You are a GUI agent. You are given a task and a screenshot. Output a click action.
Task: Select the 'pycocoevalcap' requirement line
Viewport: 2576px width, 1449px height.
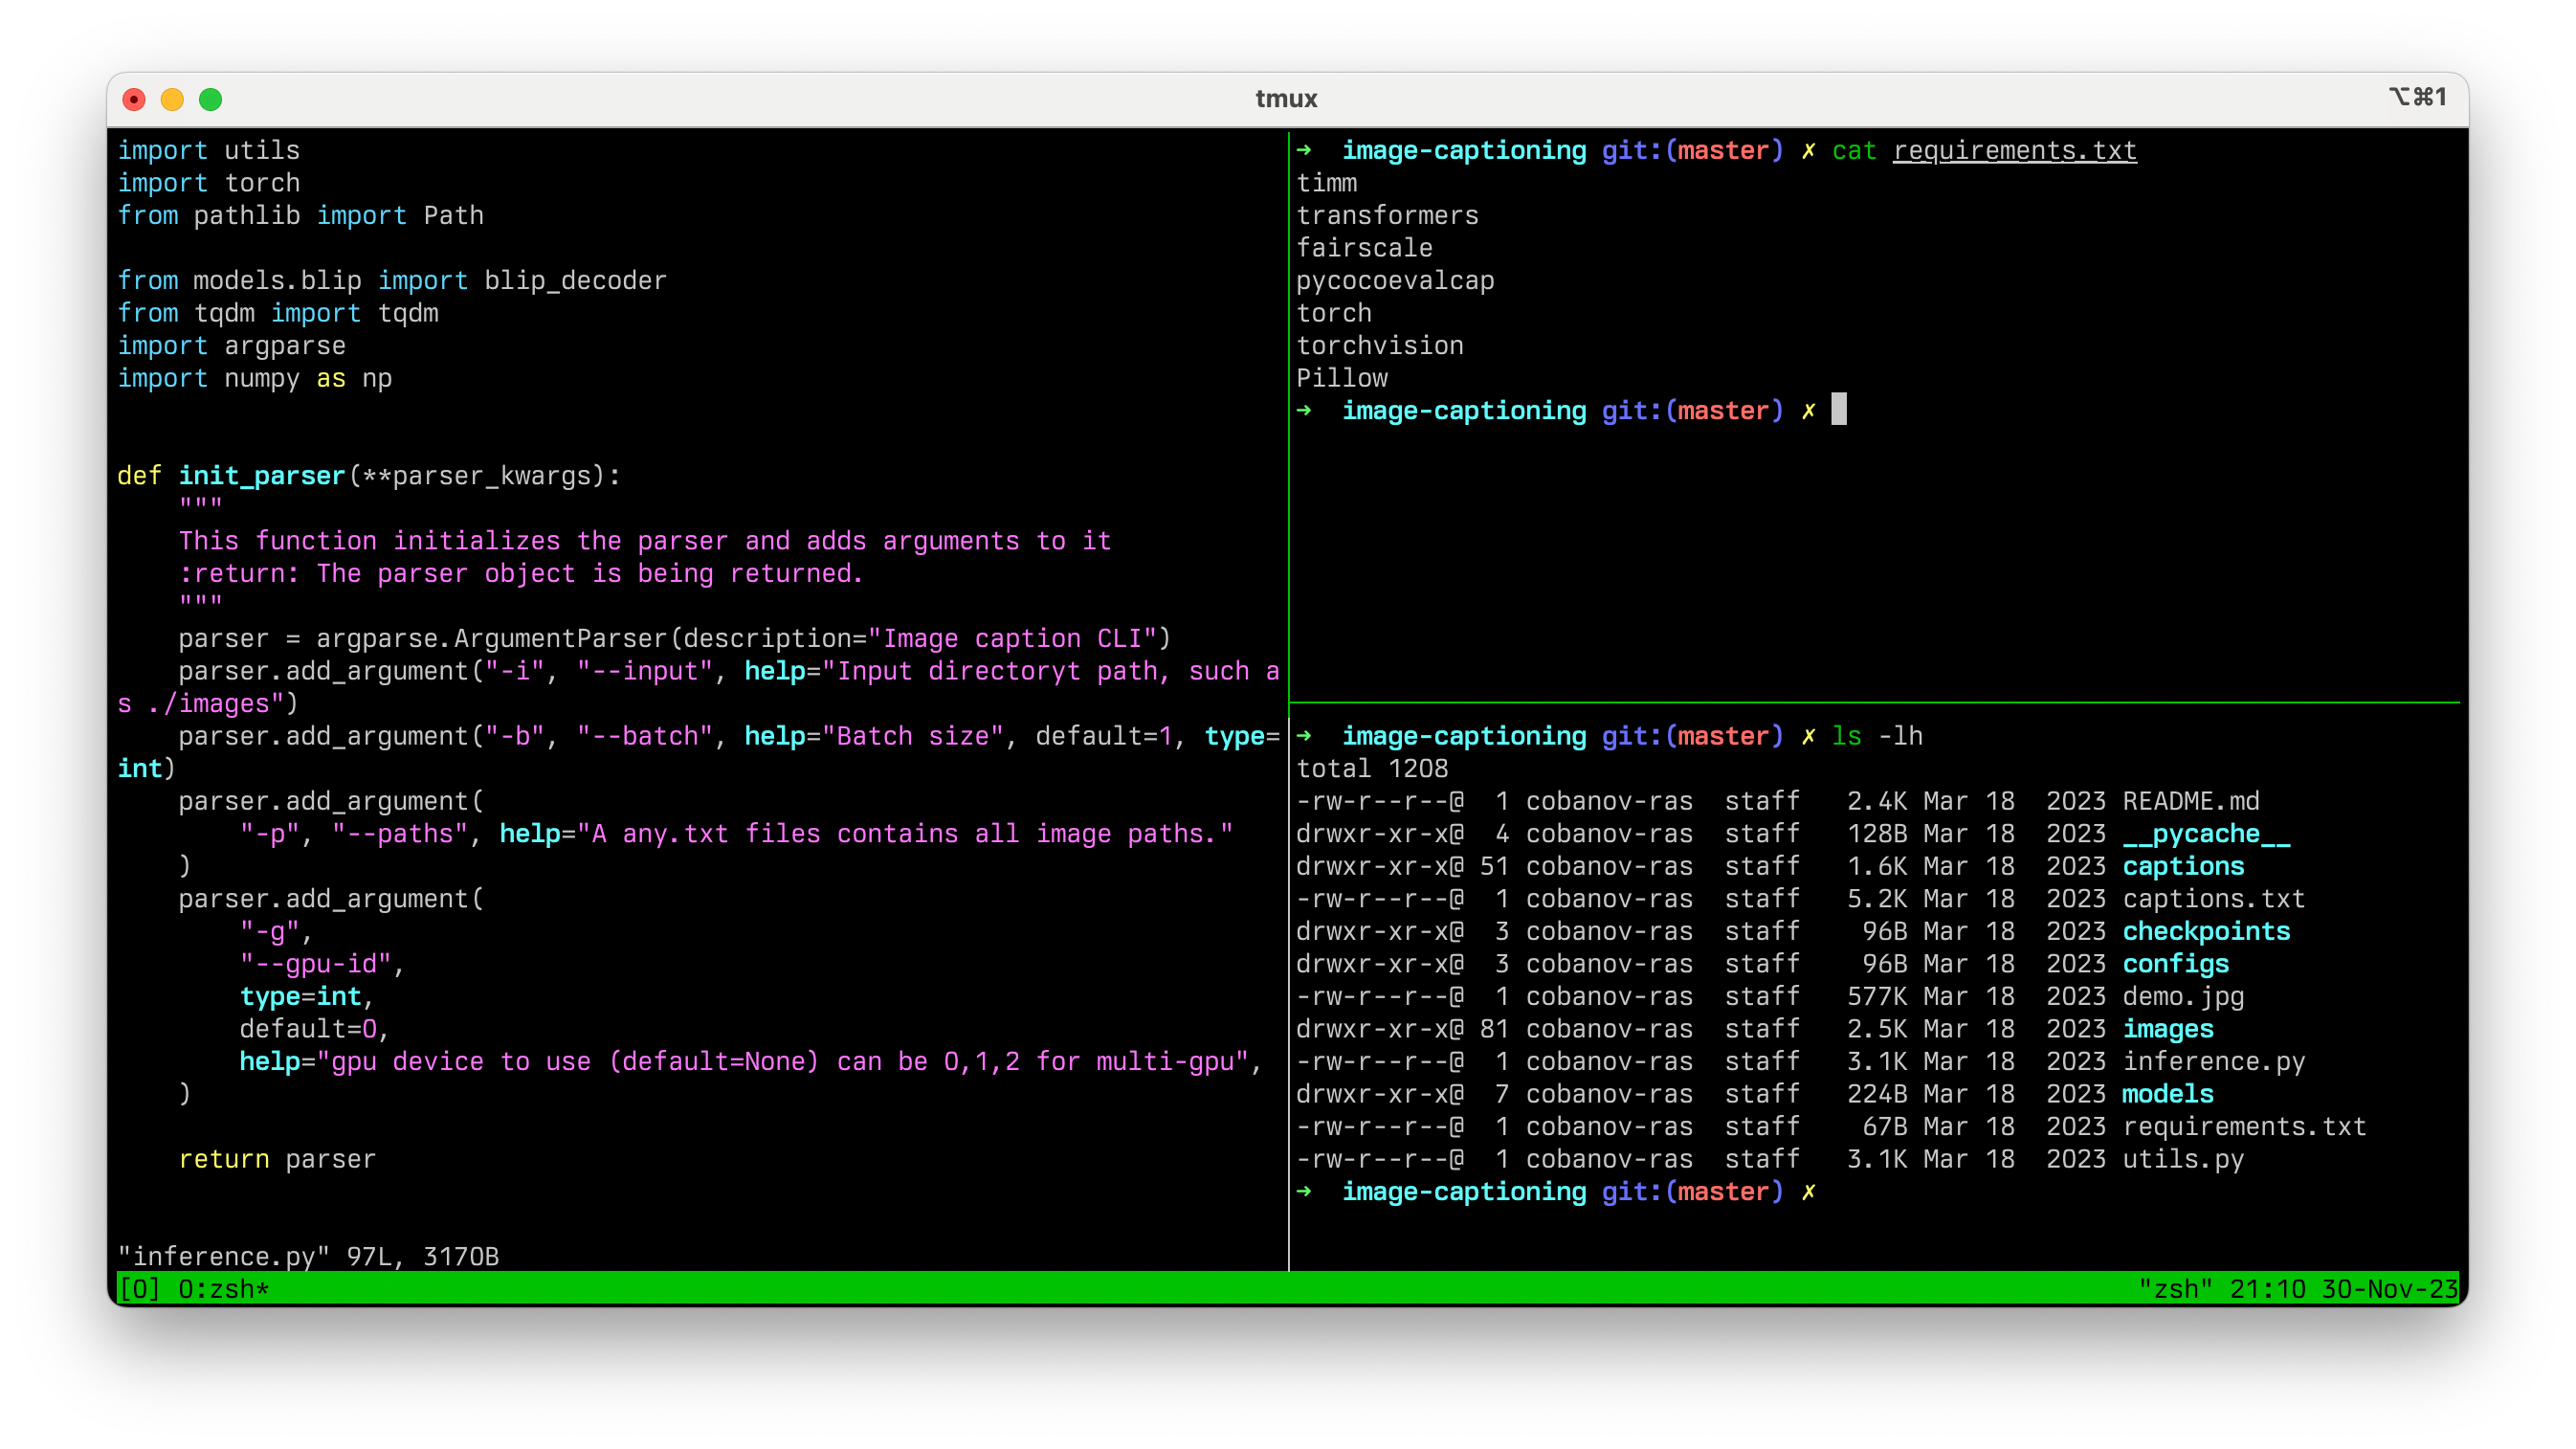[1395, 281]
